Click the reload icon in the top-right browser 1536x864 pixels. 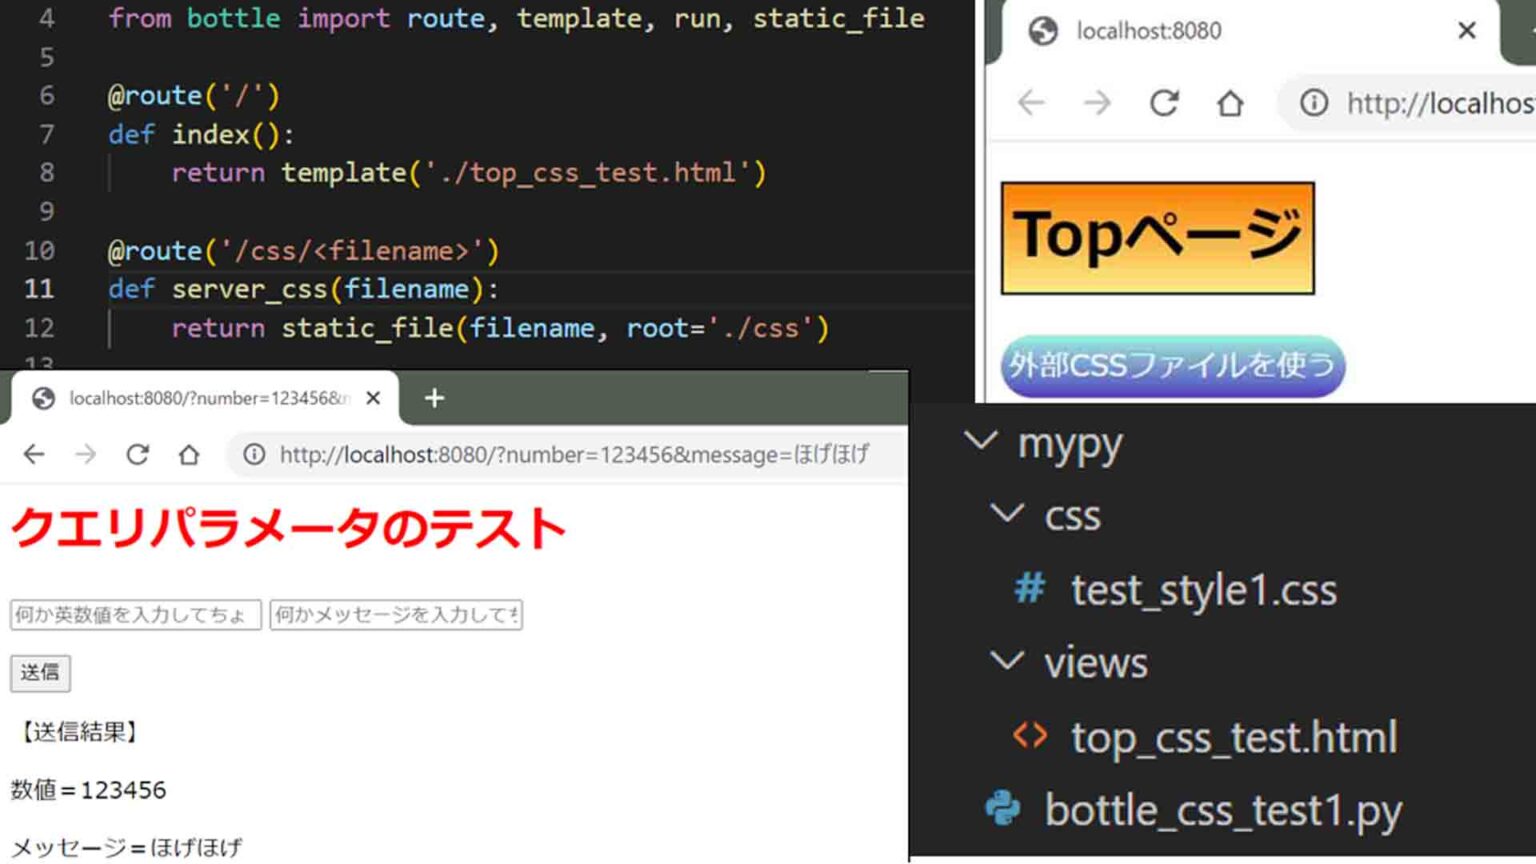pos(1163,103)
